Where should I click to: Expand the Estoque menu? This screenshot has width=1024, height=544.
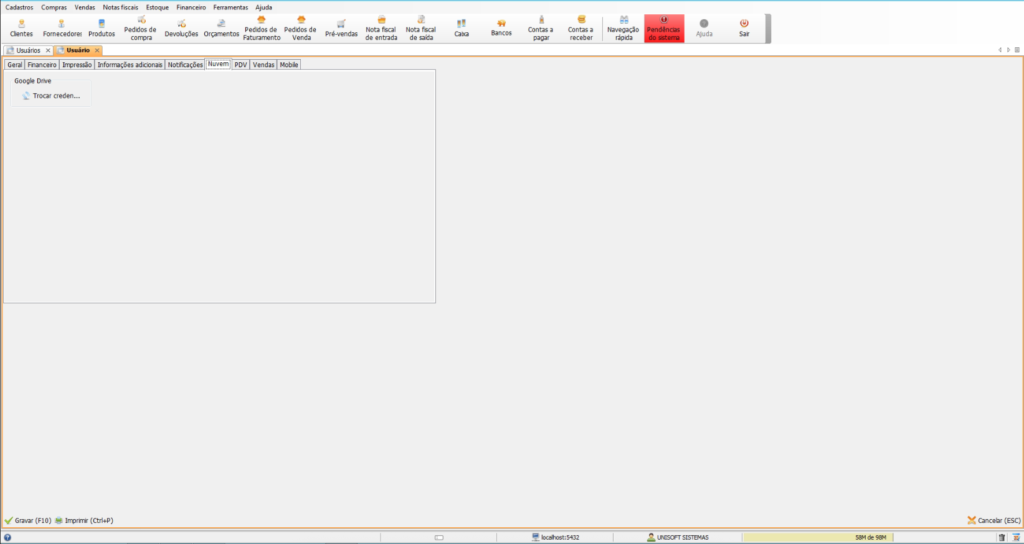tap(157, 7)
